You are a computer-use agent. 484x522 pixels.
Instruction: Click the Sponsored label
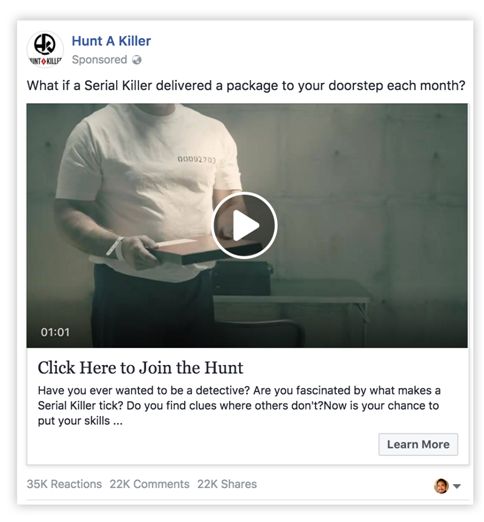[99, 60]
